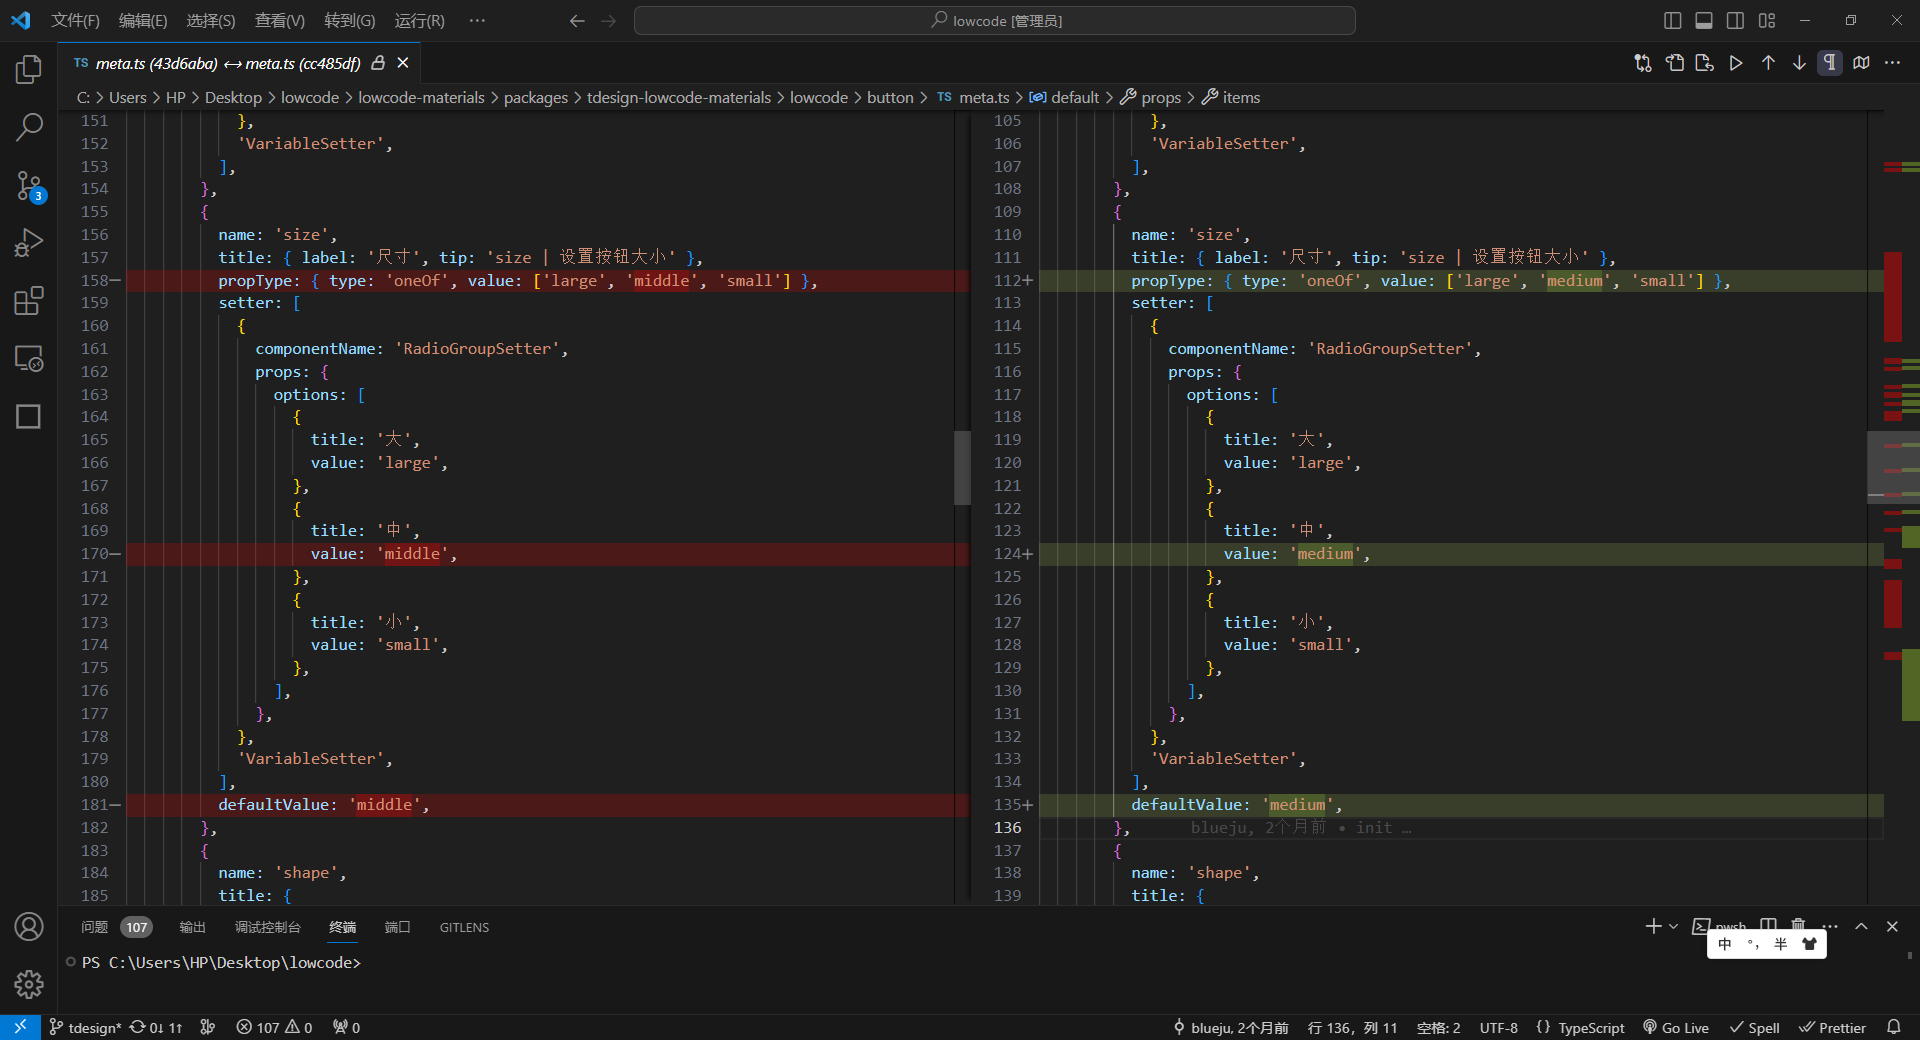Open Customize Layout button in title bar

(x=1767, y=20)
